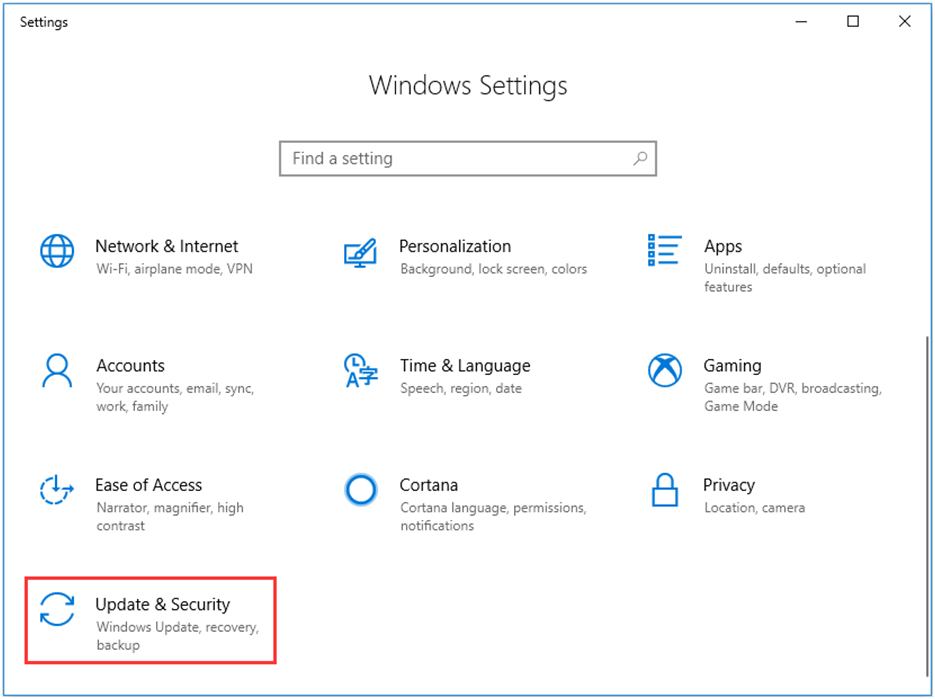Click 'Your accounts, email, sync' description
This screenshot has width=935, height=699.
point(175,397)
